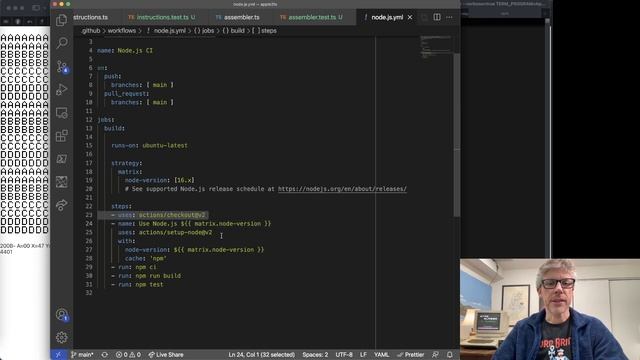Click 'node-version: [16.x]' text

click(160, 180)
